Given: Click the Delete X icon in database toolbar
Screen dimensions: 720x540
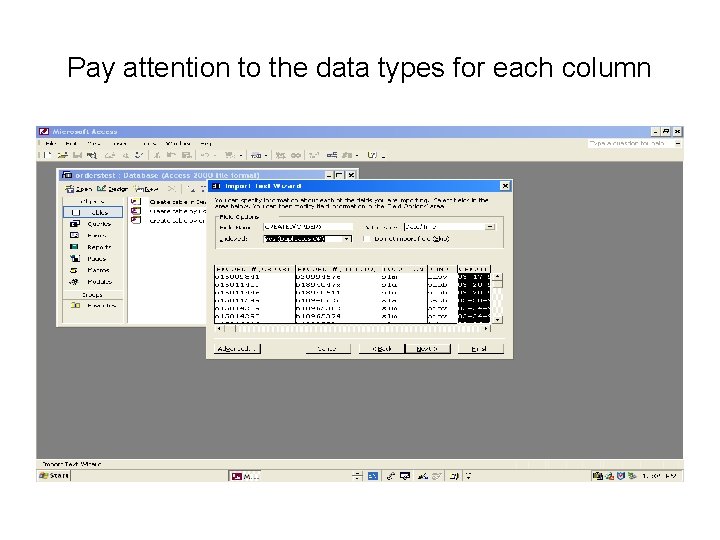Looking at the screenshot, I should [171, 189].
